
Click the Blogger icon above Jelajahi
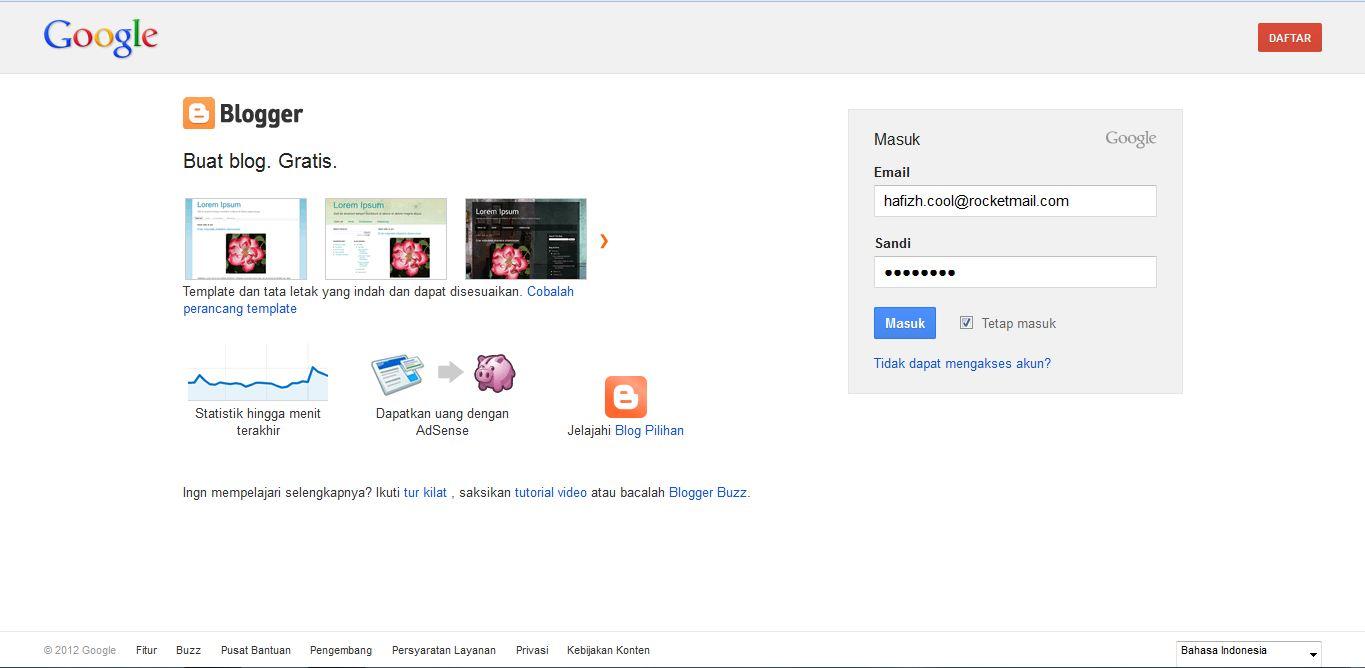(x=626, y=397)
